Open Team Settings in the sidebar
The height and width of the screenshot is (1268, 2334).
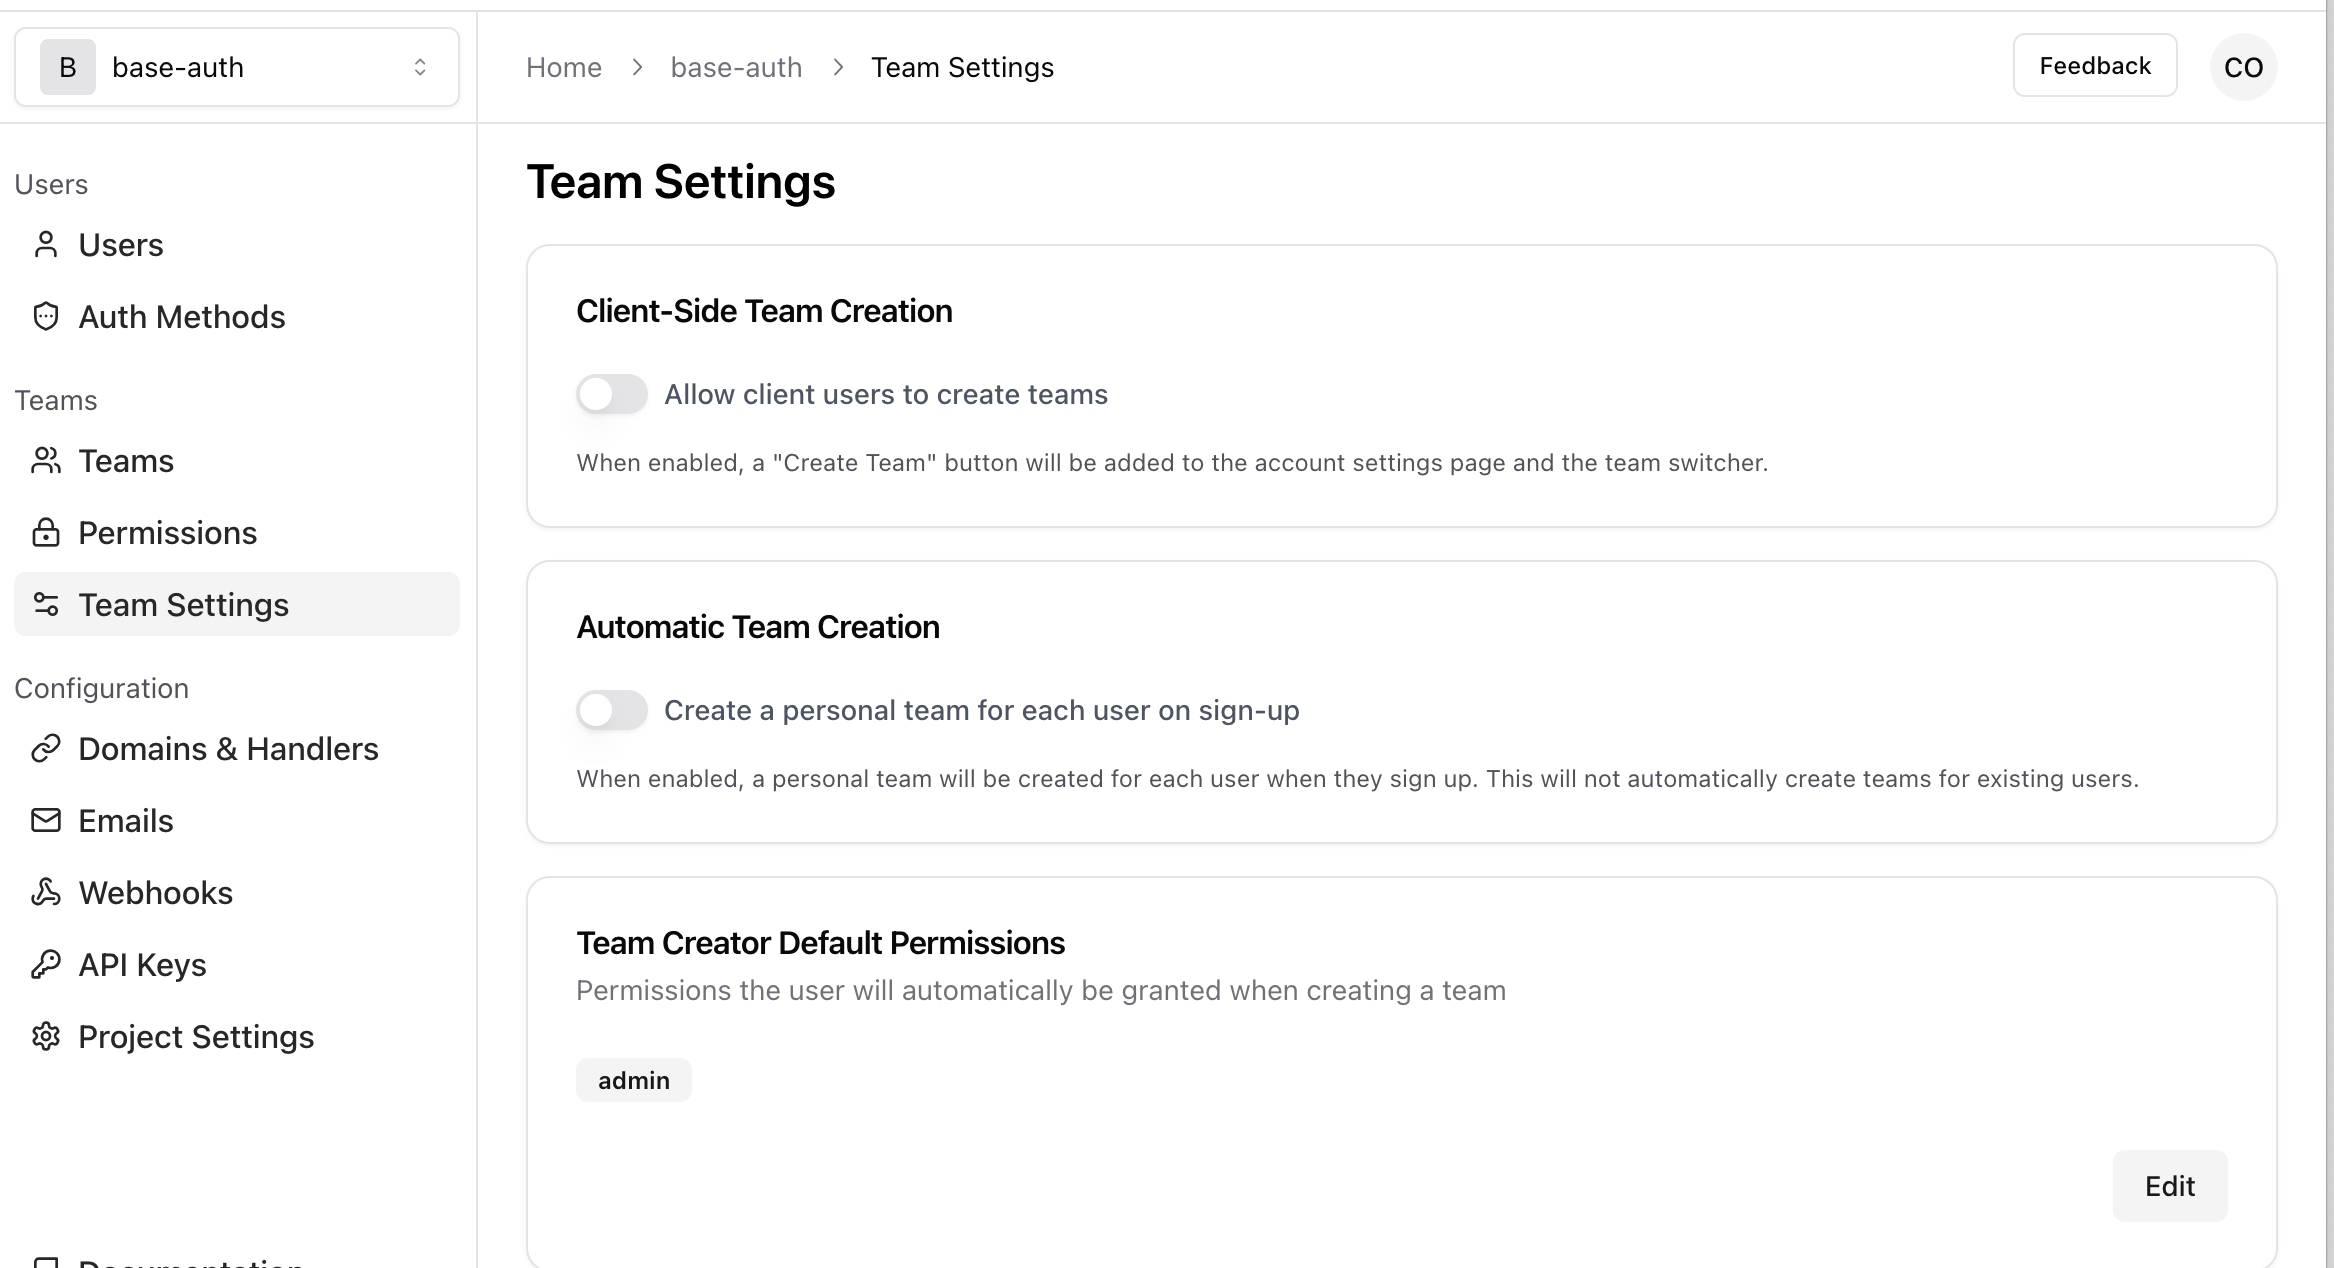click(184, 605)
